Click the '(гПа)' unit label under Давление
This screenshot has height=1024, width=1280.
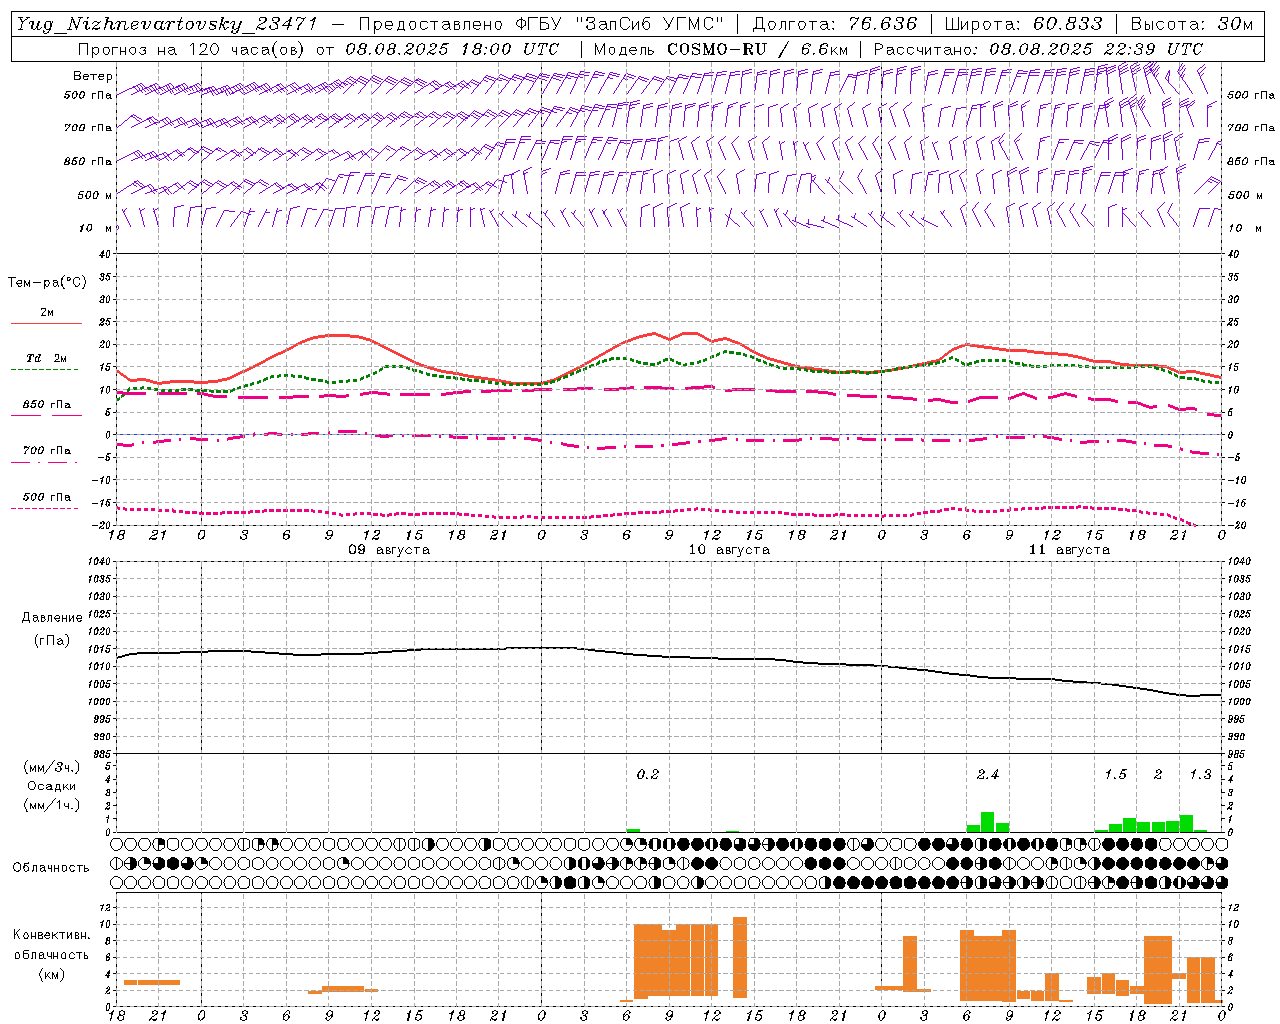coord(51,641)
